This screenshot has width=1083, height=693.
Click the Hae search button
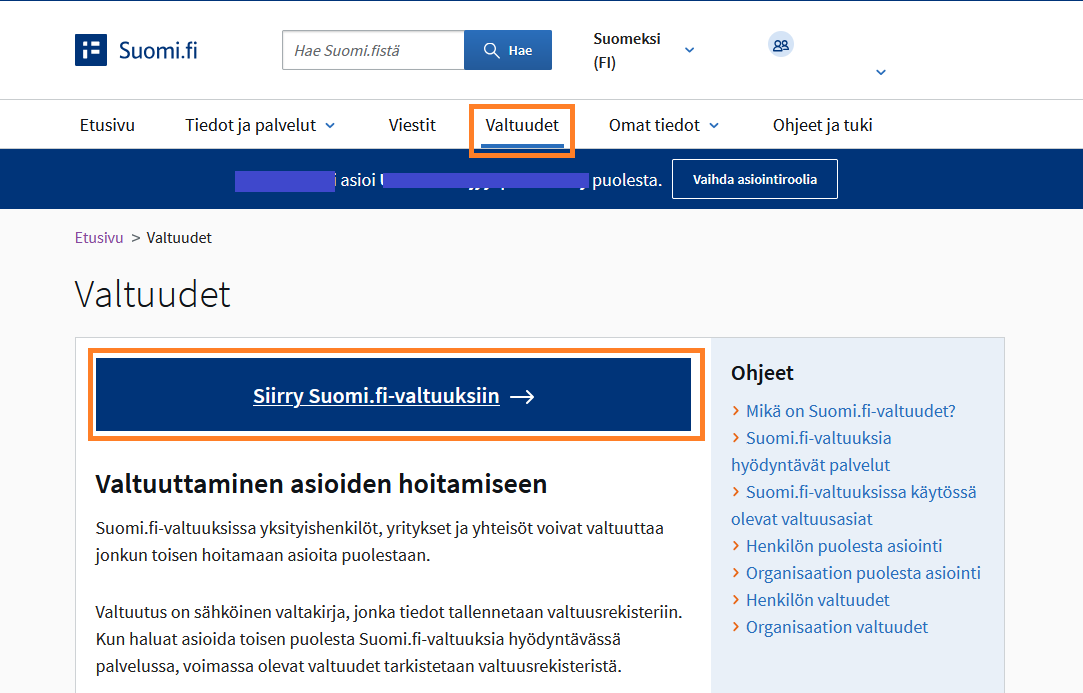(x=508, y=50)
